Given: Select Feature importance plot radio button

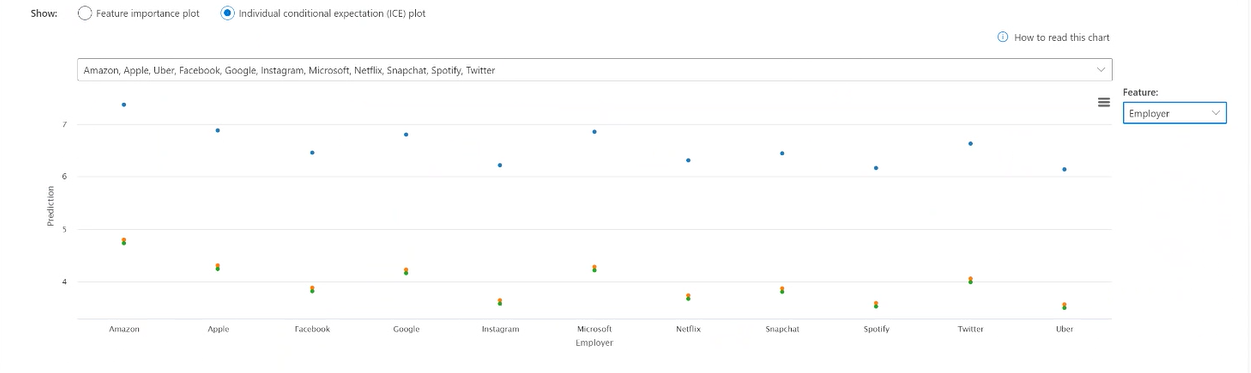Looking at the screenshot, I should point(85,13).
